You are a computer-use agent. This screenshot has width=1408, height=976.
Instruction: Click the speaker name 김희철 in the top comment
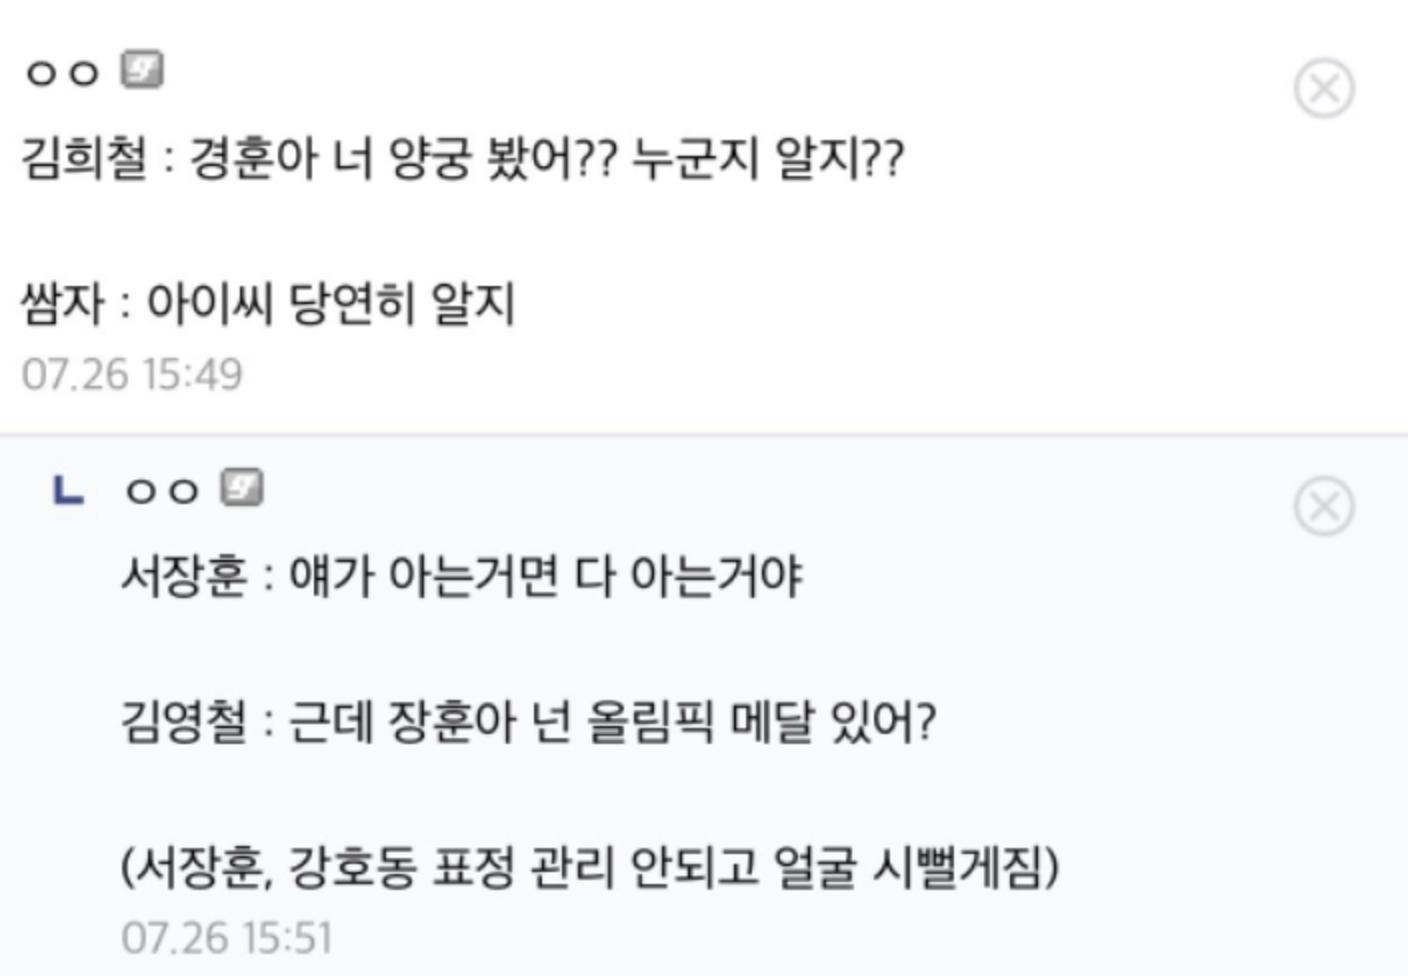[84, 158]
